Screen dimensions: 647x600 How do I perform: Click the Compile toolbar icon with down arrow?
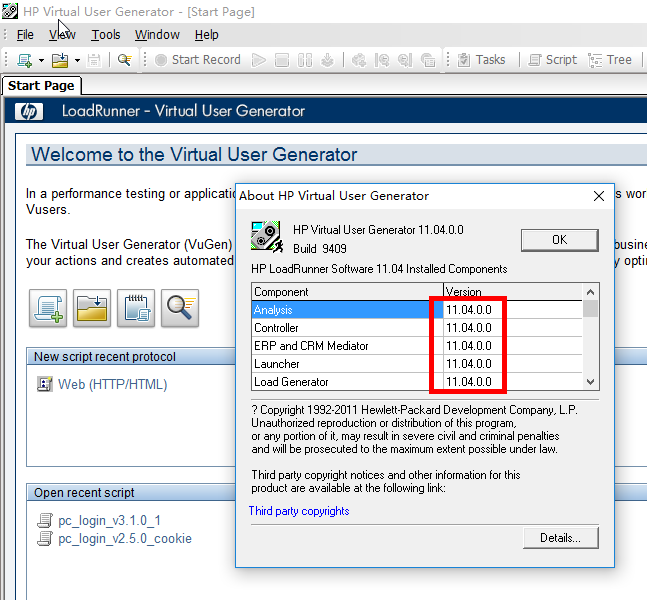pyautogui.click(x=328, y=60)
